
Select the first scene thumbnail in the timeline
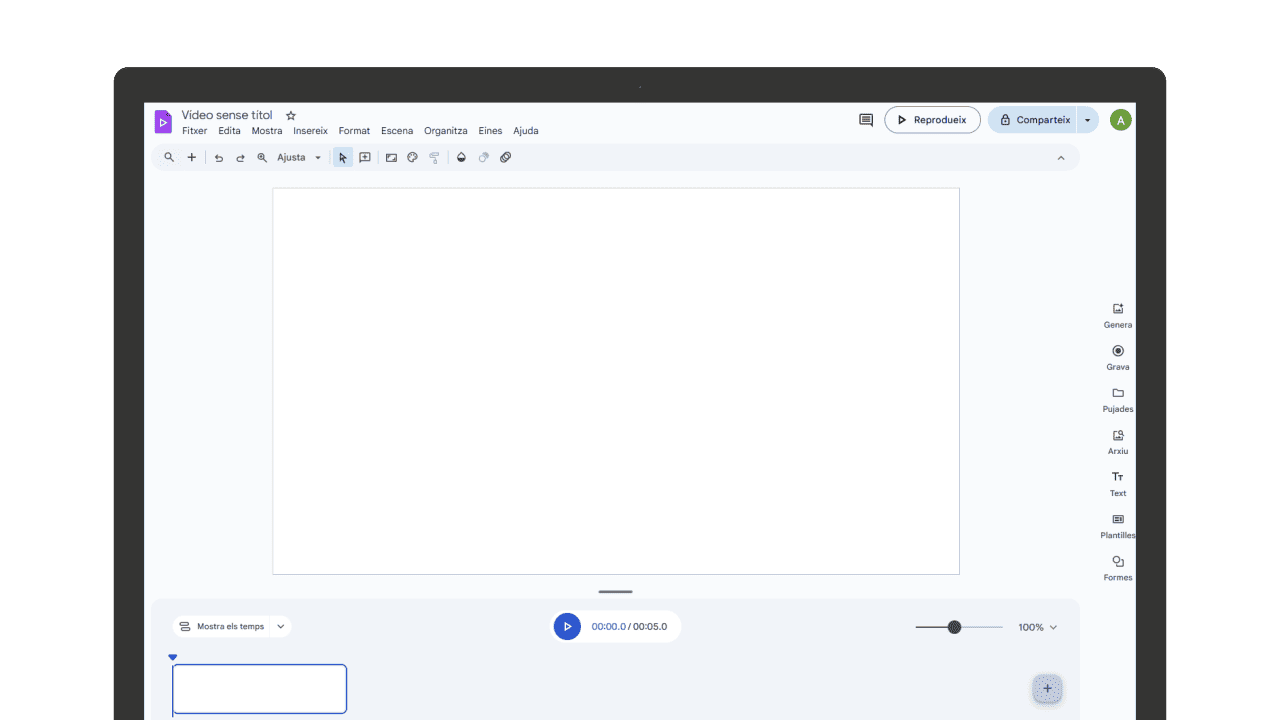tap(259, 689)
